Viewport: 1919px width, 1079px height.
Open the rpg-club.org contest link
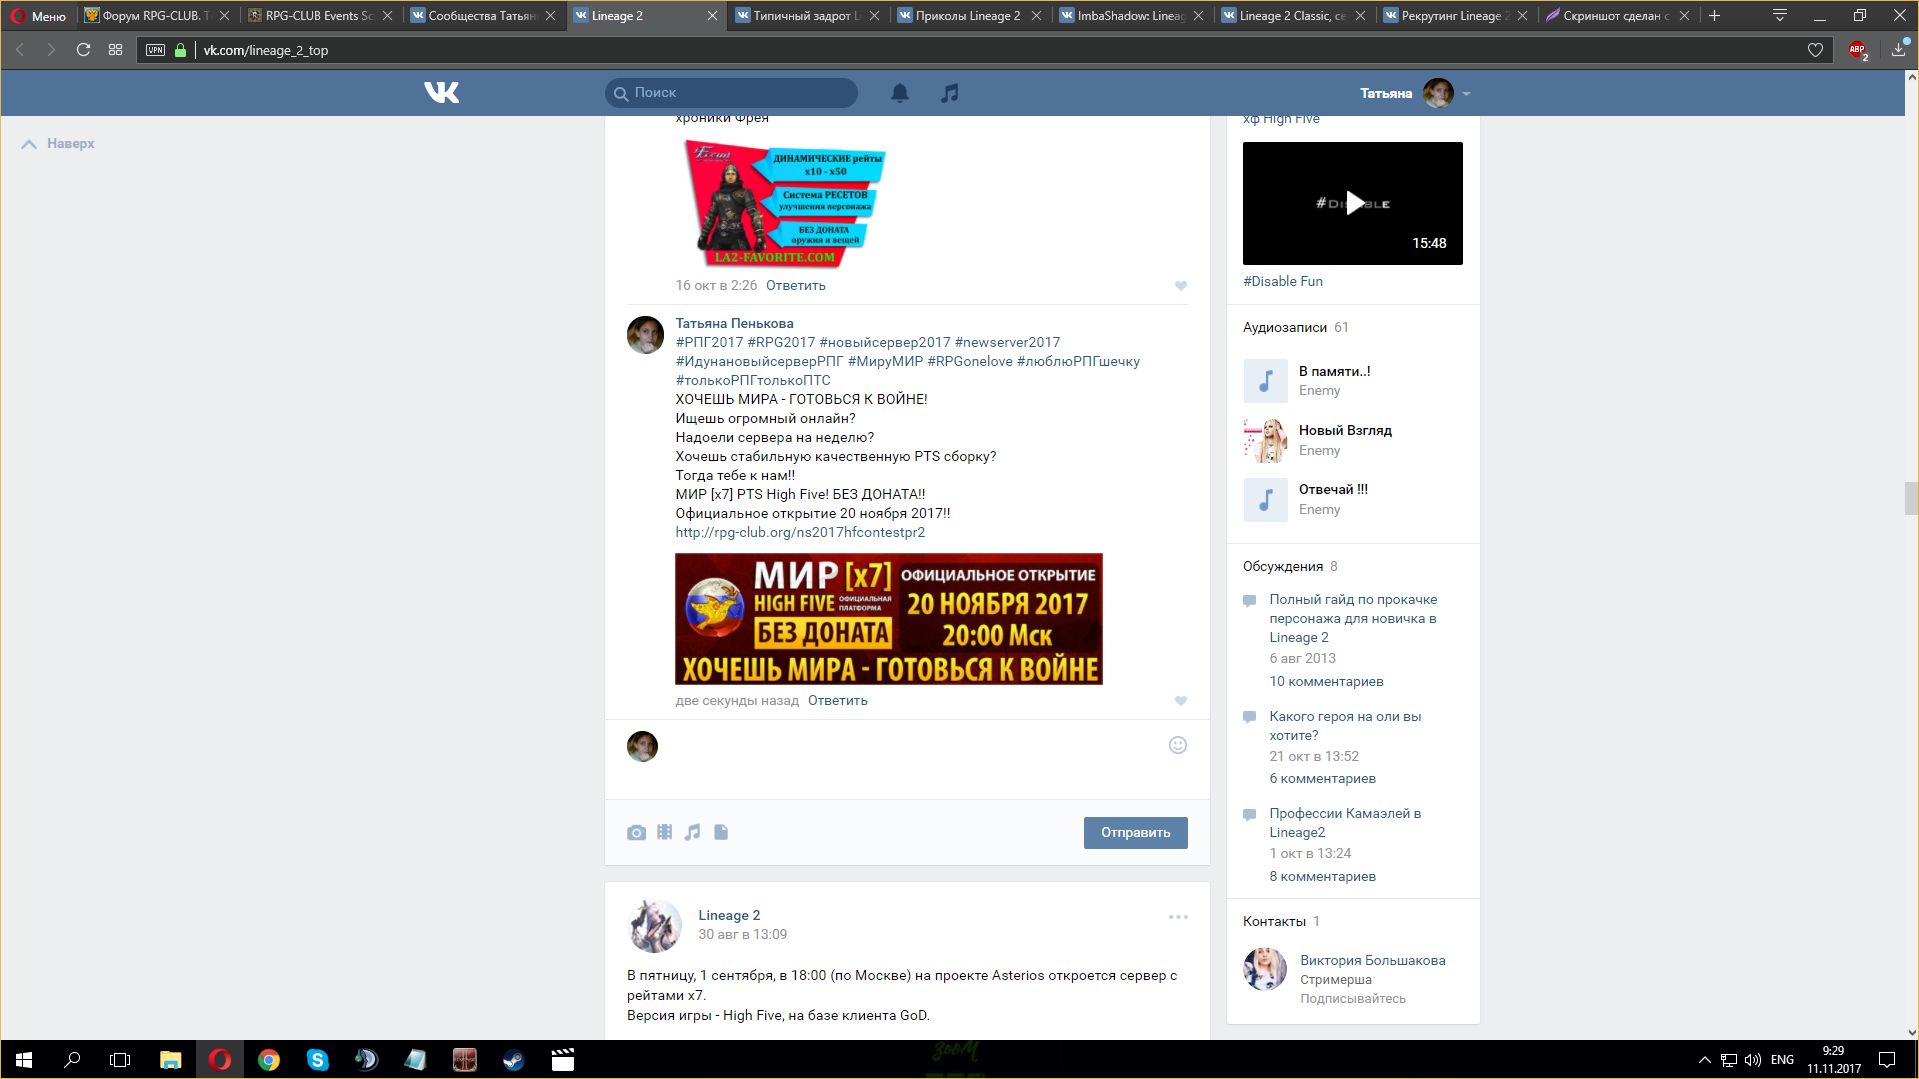pyautogui.click(x=800, y=533)
